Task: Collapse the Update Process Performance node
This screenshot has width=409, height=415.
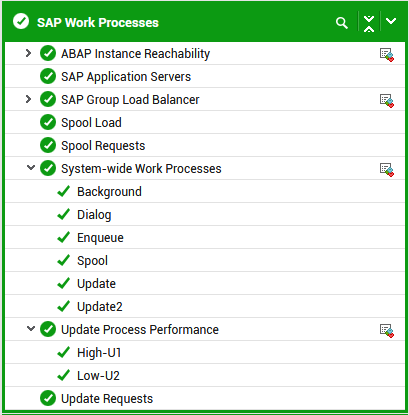Action: (31, 328)
